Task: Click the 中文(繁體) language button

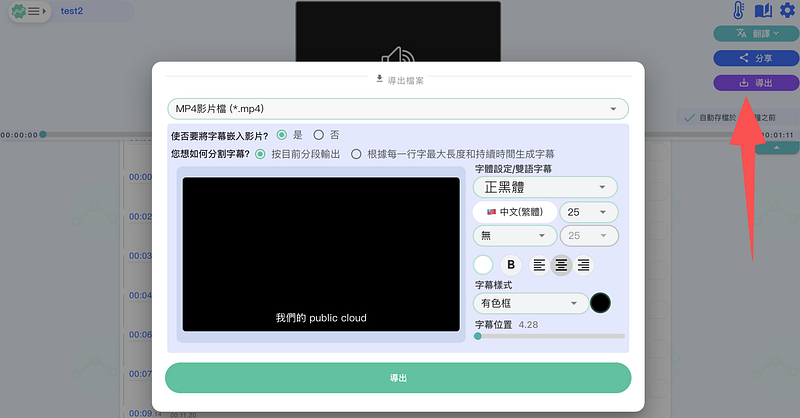Action: coord(515,212)
